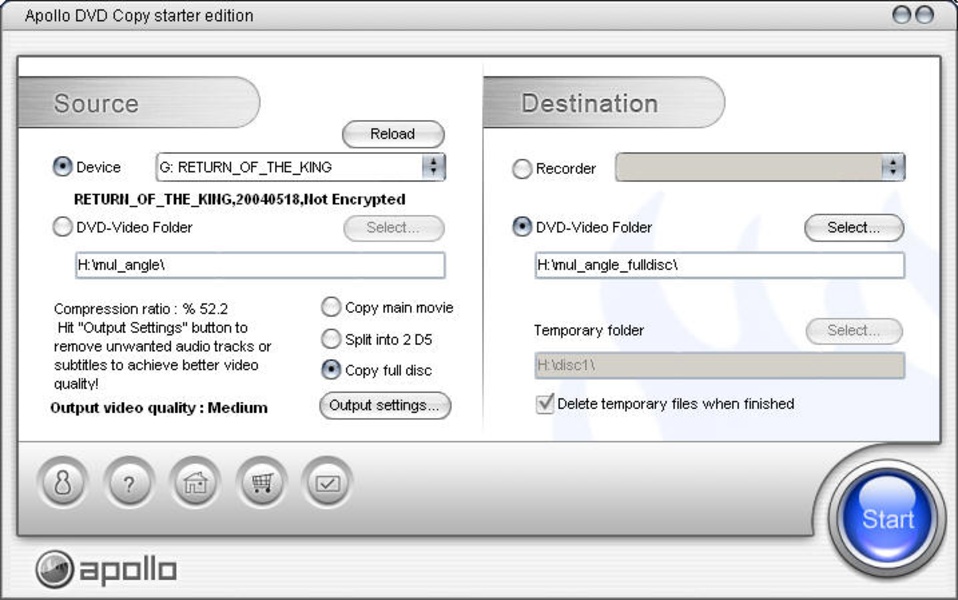Select the Device source radio button
958x600 pixels.
click(x=63, y=167)
